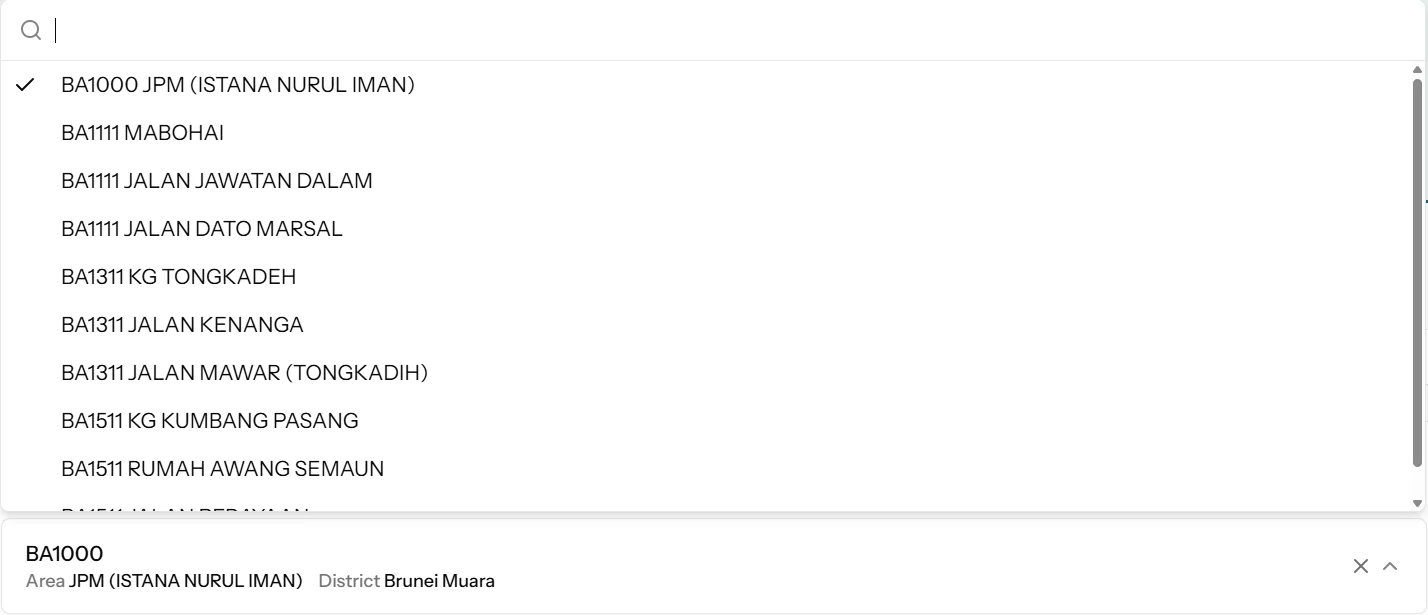The width and height of the screenshot is (1428, 615).
Task: Select BA1511 RUMAH AWANG SEMAUN
Action: pos(222,469)
